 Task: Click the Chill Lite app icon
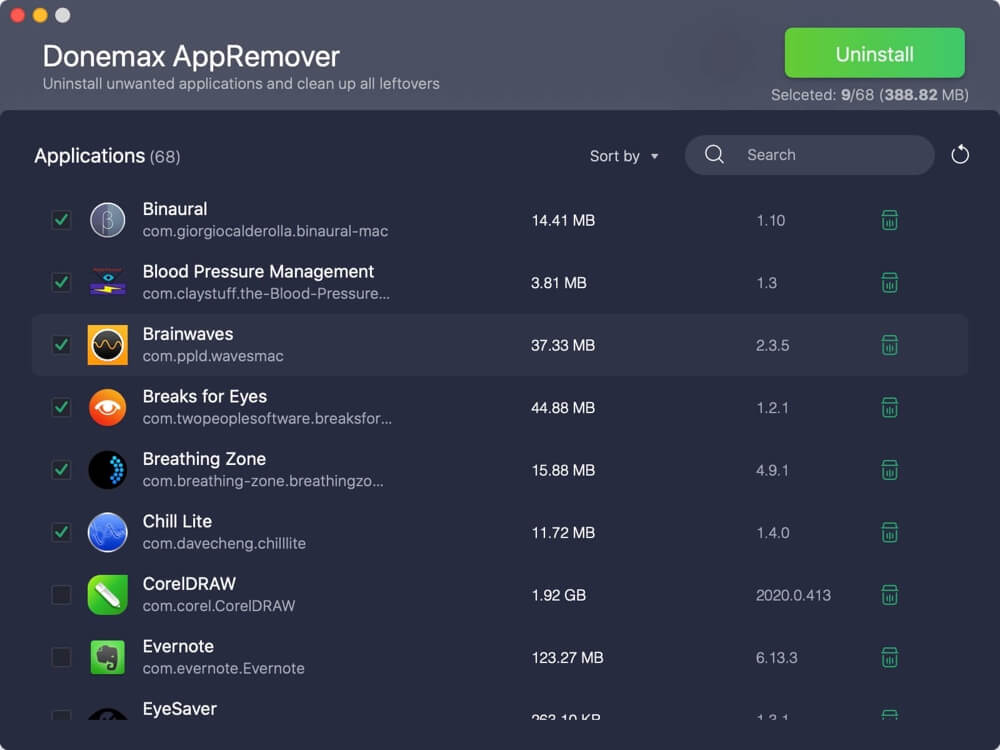coord(107,532)
